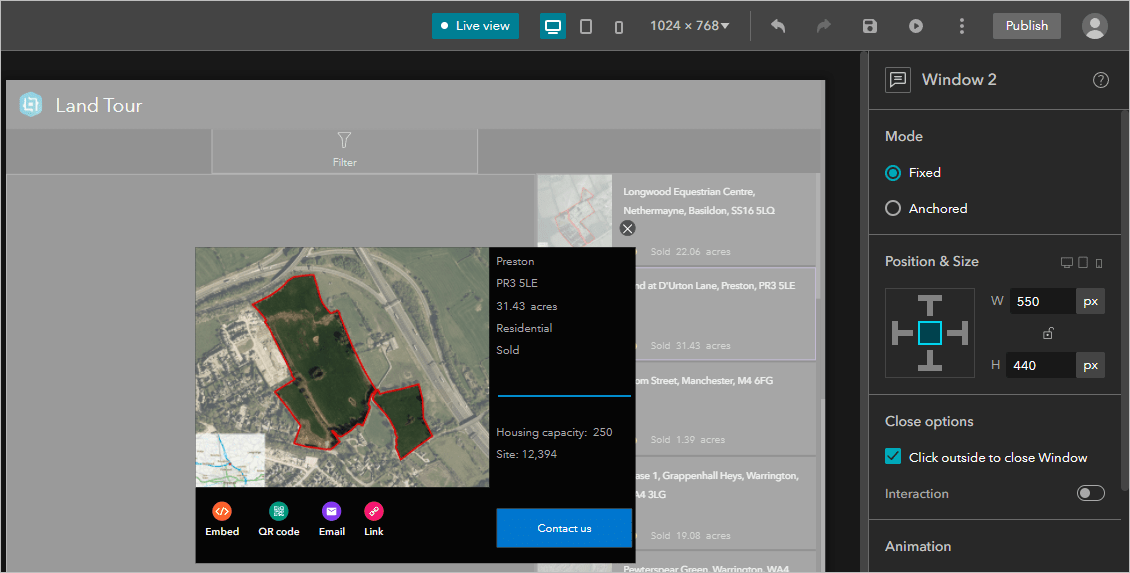Toggle the aspect ratio lock icon
The width and height of the screenshot is (1130, 573).
[1048, 333]
